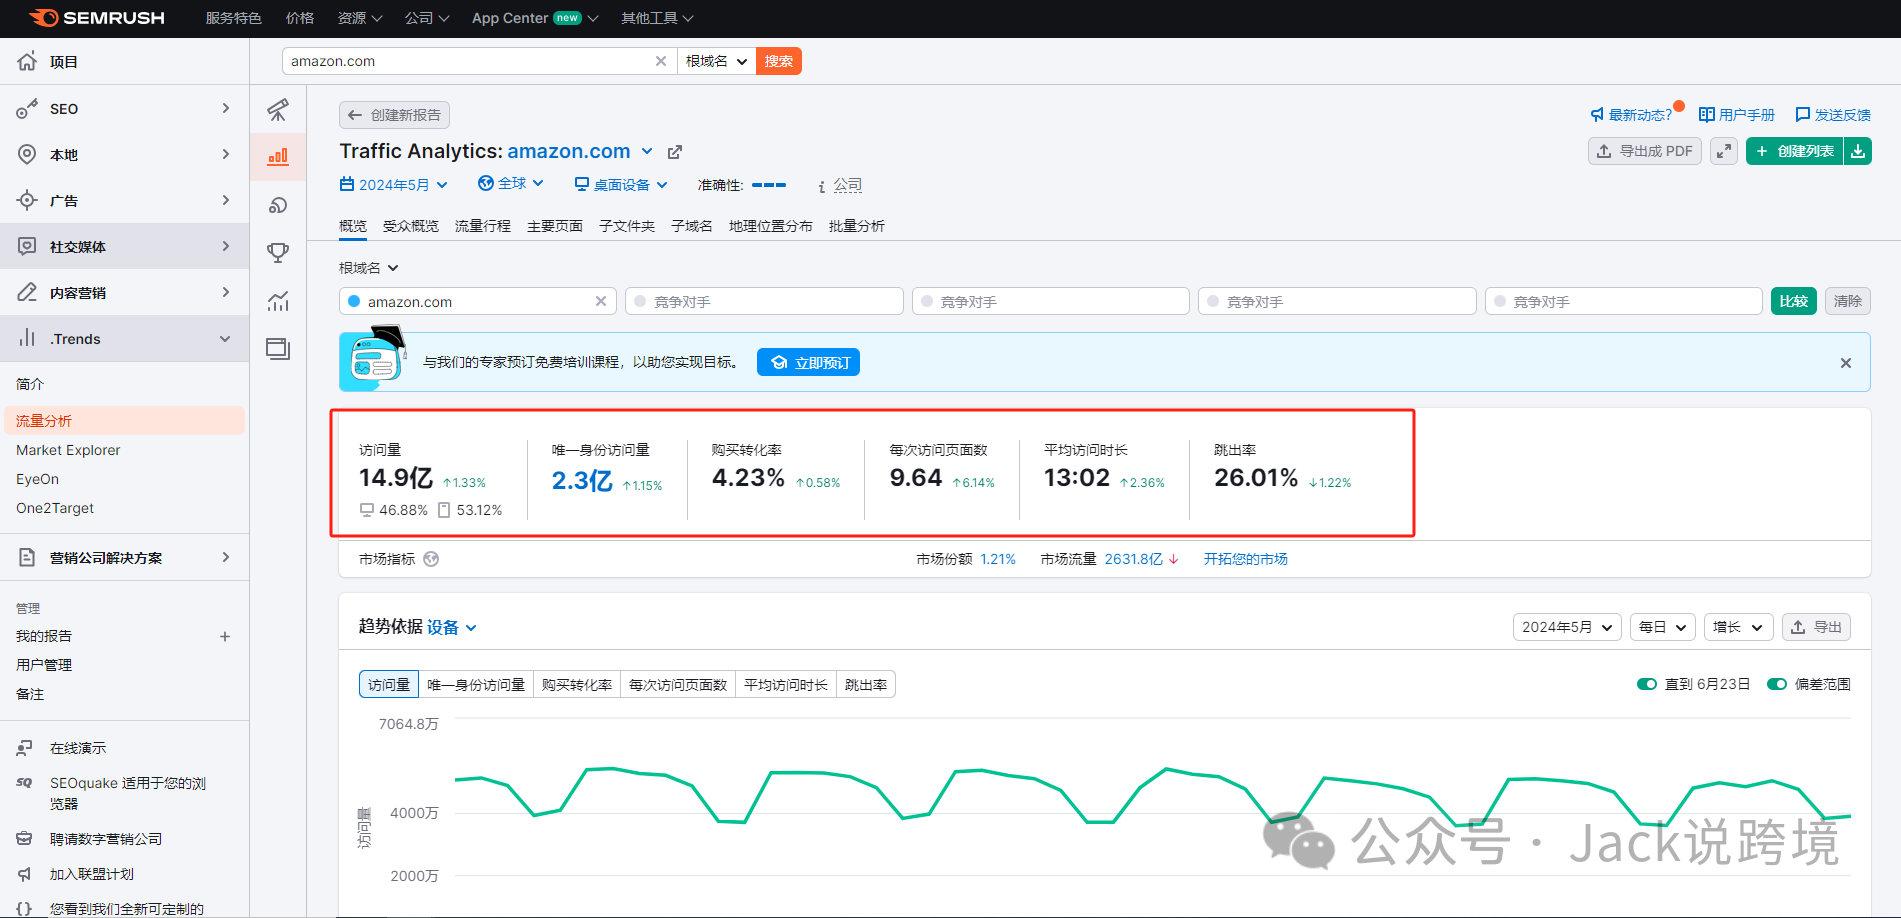This screenshot has width=1901, height=918.
Task: Open the 2024年5月 date dropdown at top
Action: click(394, 185)
